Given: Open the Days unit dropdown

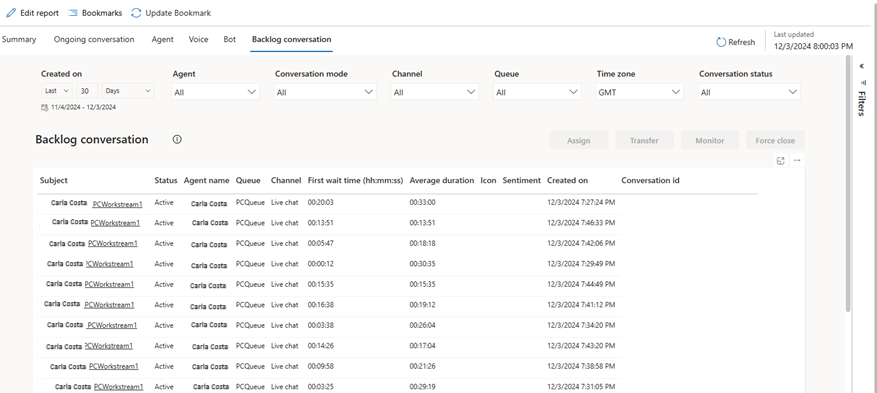Looking at the screenshot, I should [x=128, y=91].
